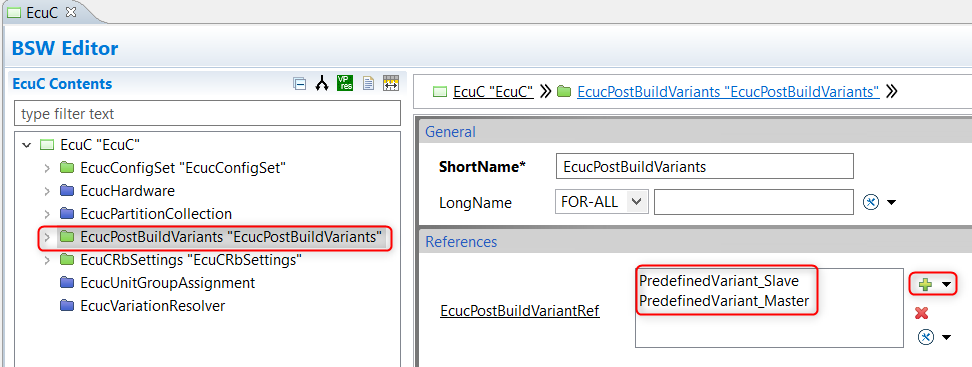
Task: Click the grid layout icon in contents toolbar
Action: pyautogui.click(x=391, y=84)
